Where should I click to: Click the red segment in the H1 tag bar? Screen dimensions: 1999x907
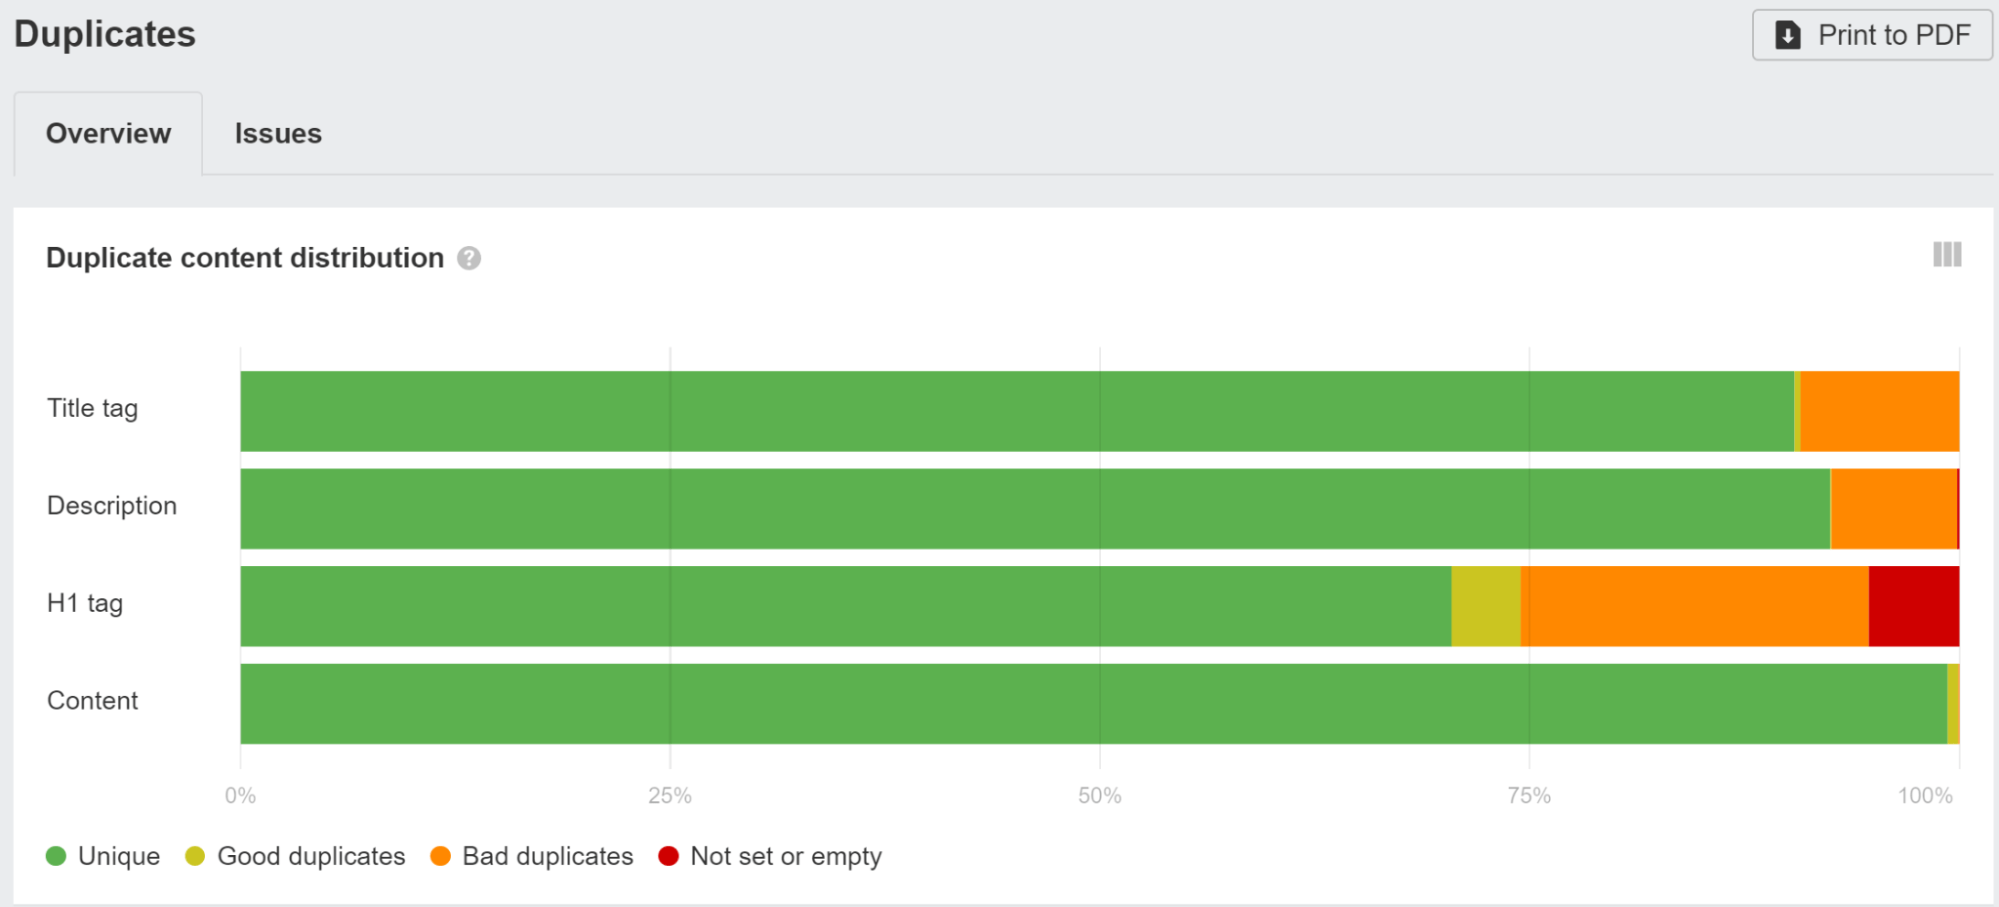1912,603
